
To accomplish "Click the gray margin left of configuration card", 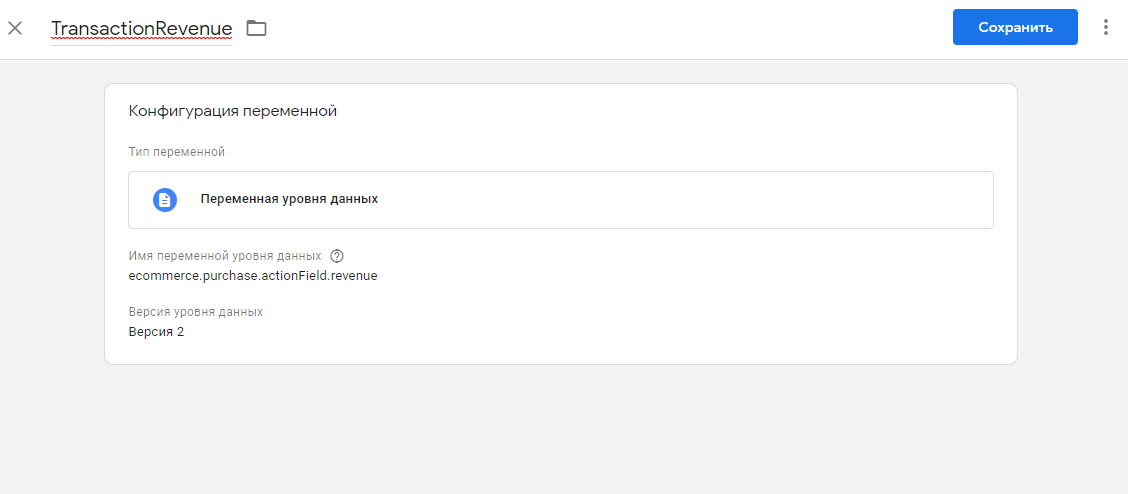I will (52, 224).
